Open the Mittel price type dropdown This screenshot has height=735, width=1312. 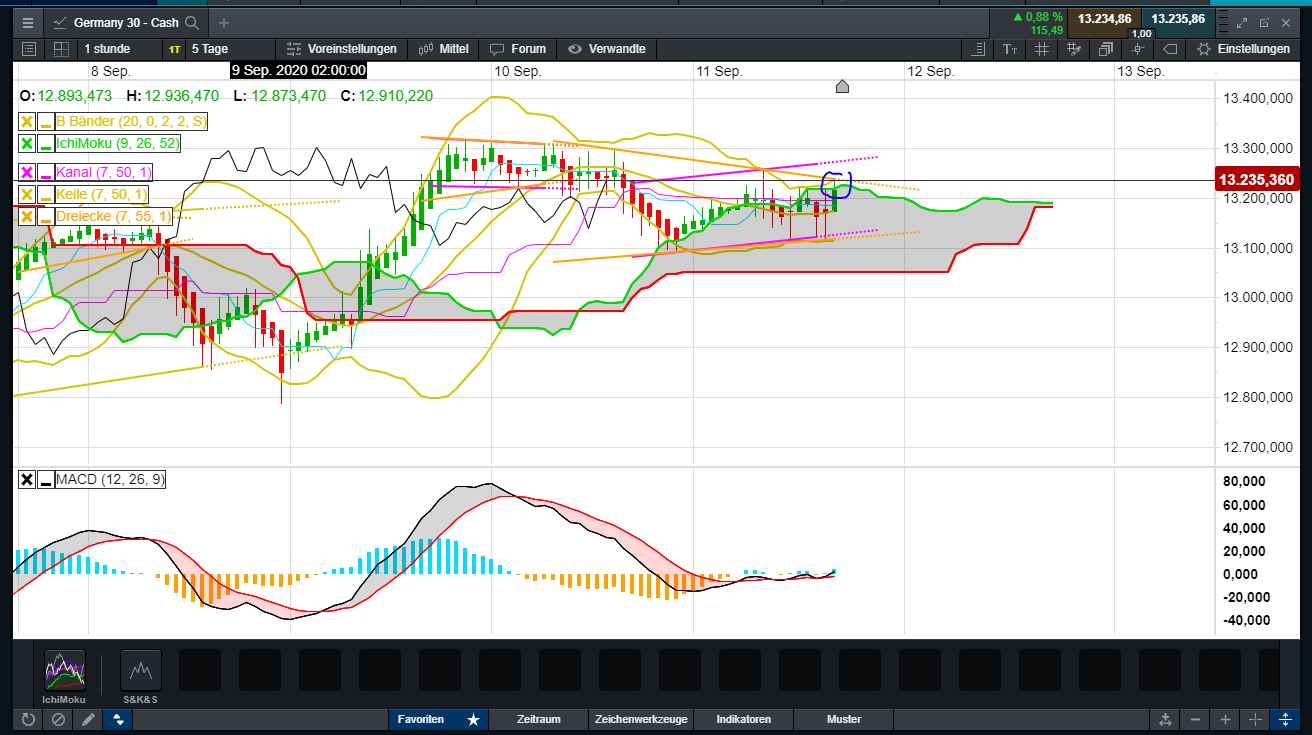pyautogui.click(x=443, y=49)
